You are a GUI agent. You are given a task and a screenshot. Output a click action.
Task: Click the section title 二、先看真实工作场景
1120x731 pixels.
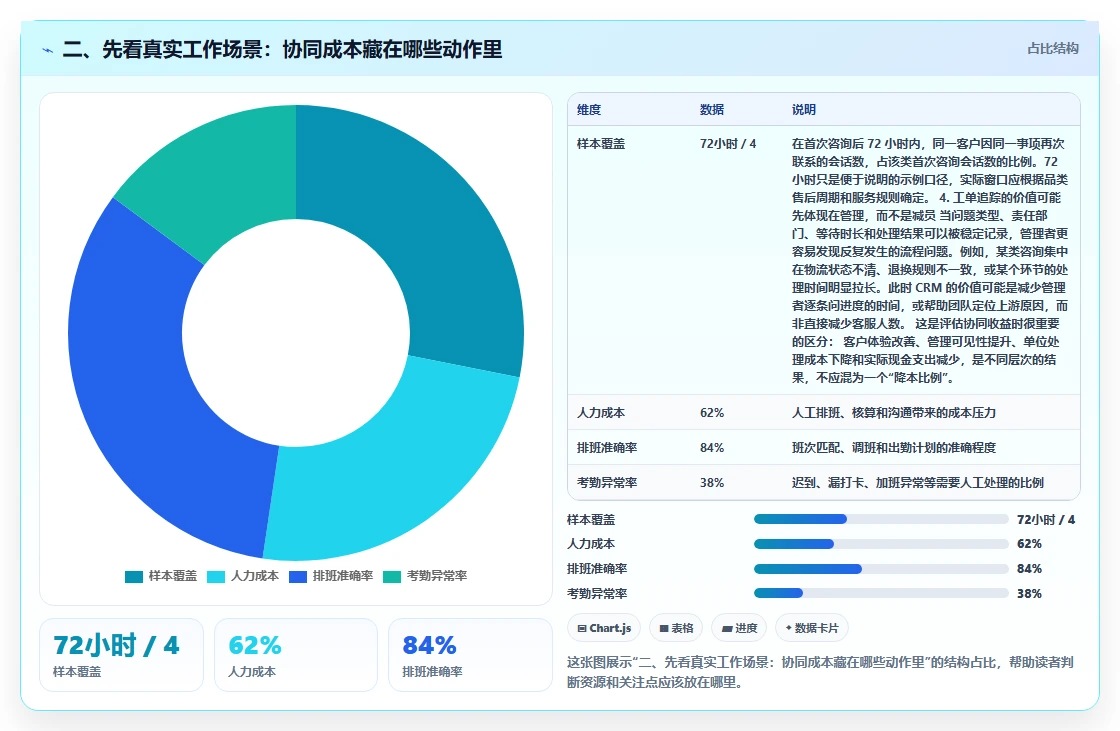click(x=282, y=49)
